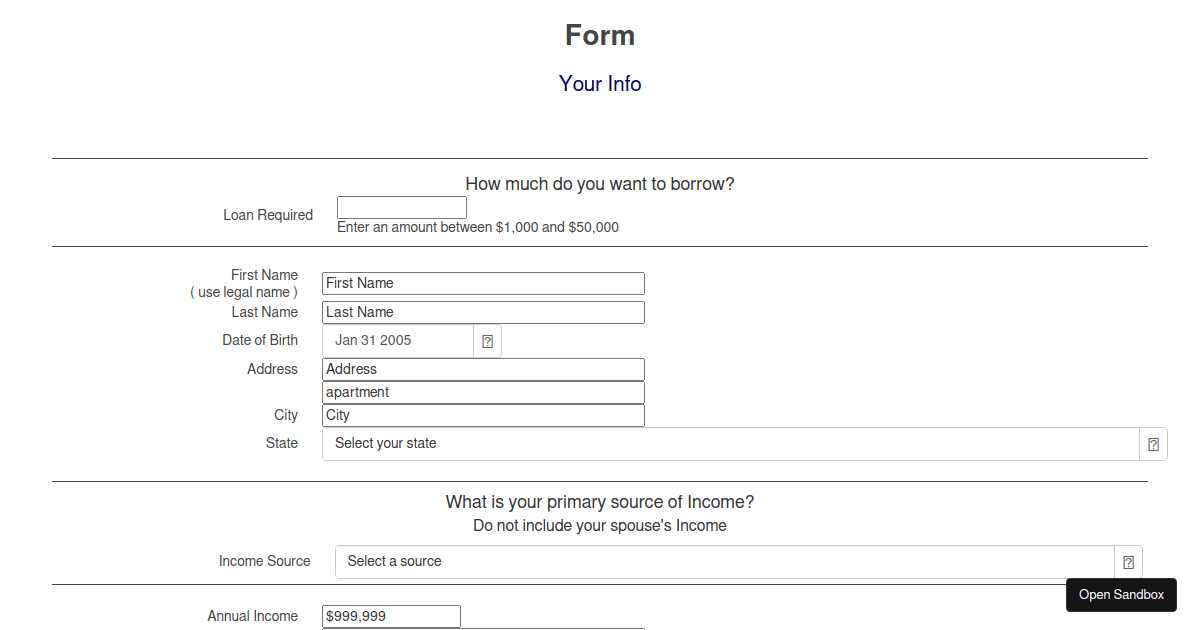Image resolution: width=1200 pixels, height=630 pixels.
Task: Click the apartment input field
Action: (x=483, y=392)
